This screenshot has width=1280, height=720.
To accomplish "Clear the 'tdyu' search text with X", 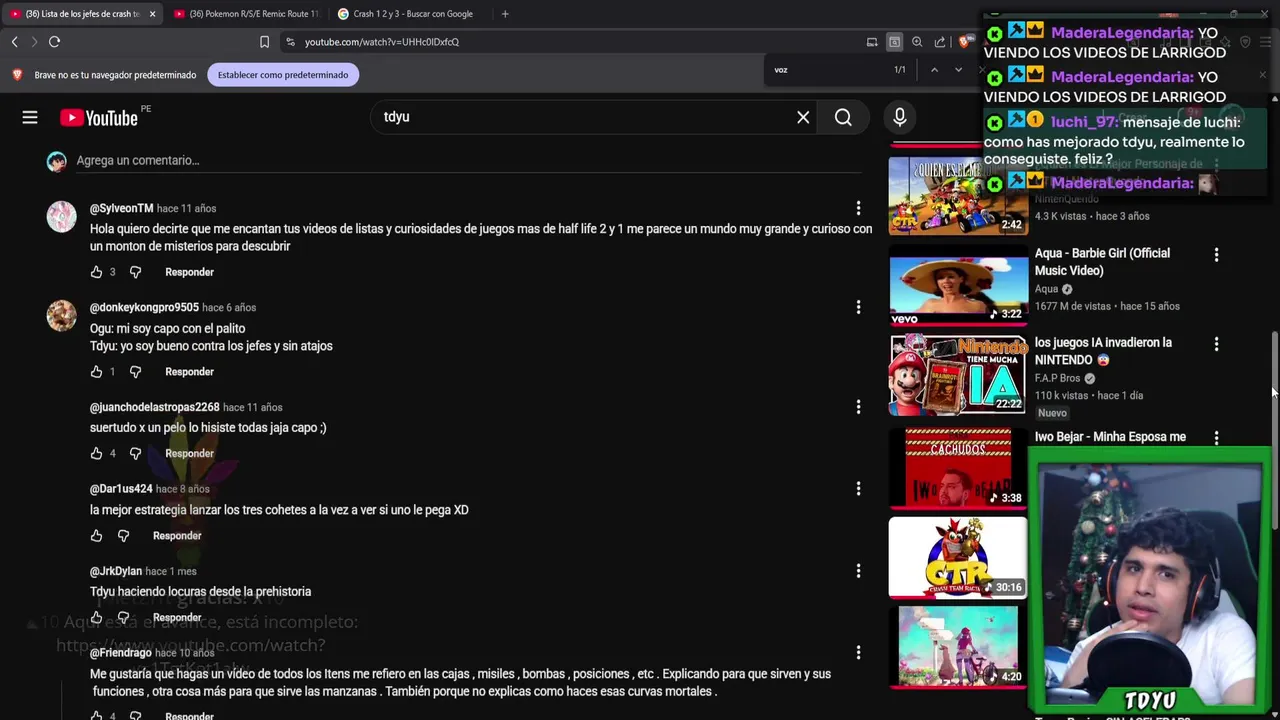I will click(x=803, y=117).
